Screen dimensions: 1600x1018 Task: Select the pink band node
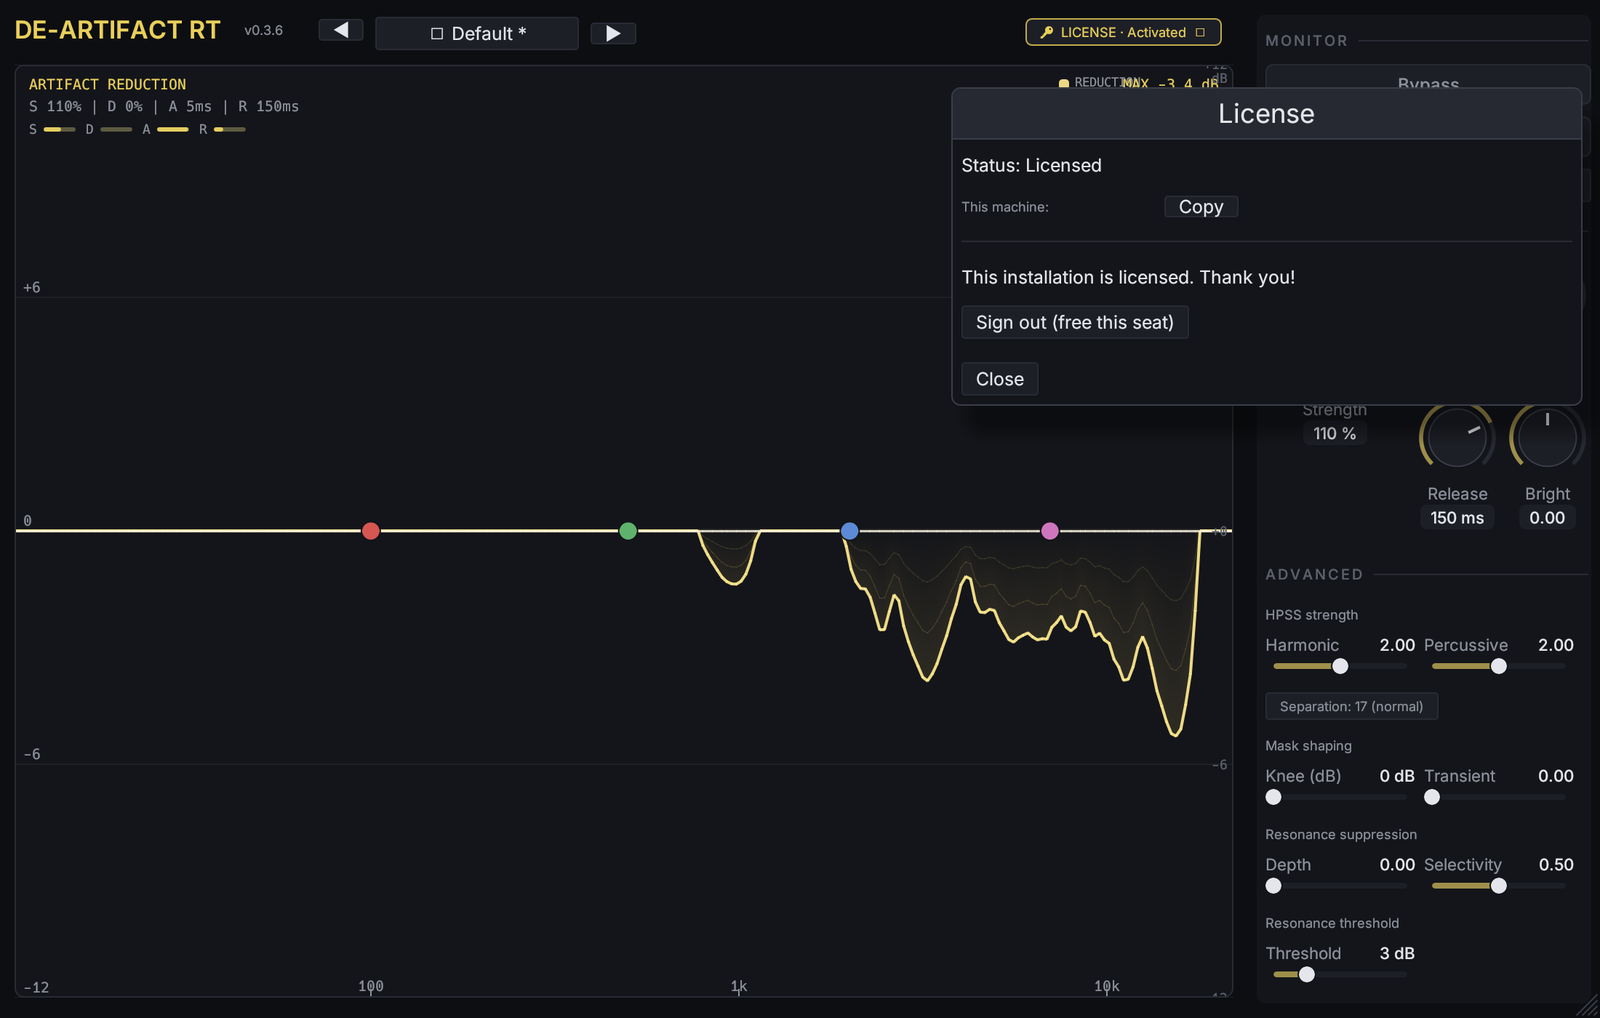coord(1050,531)
